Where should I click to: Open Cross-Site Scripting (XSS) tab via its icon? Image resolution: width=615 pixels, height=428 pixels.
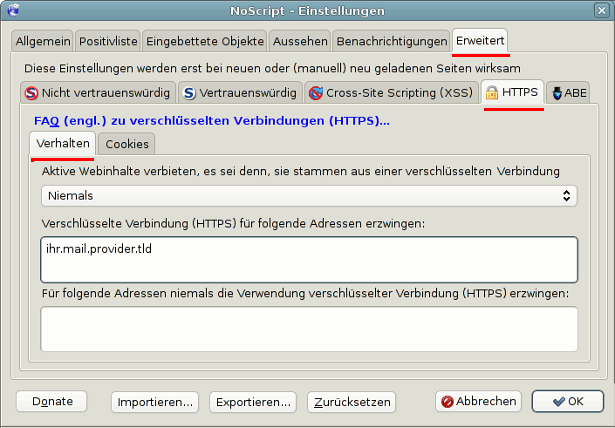(x=317, y=93)
